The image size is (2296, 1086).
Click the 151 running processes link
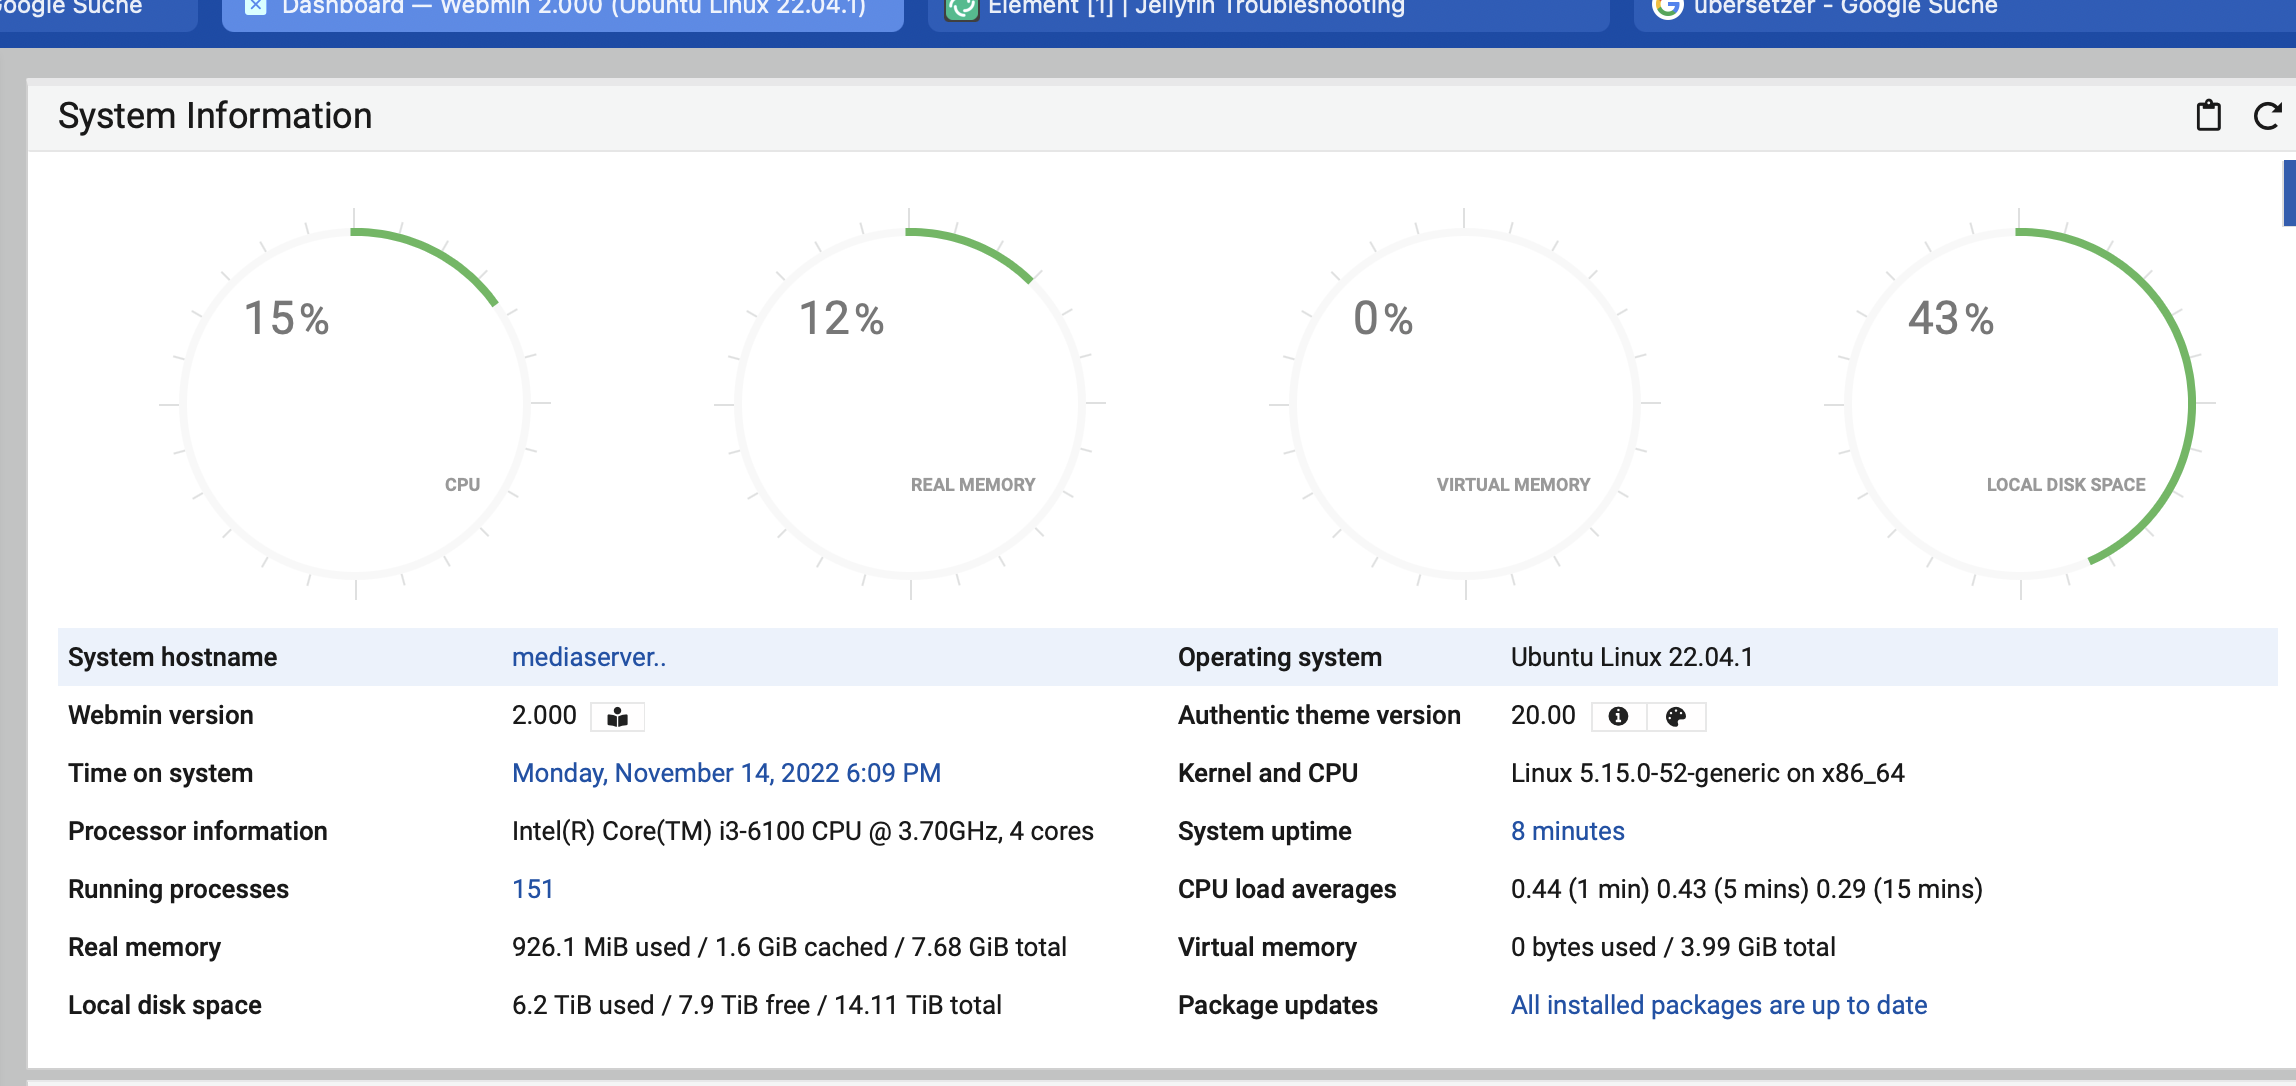532,888
